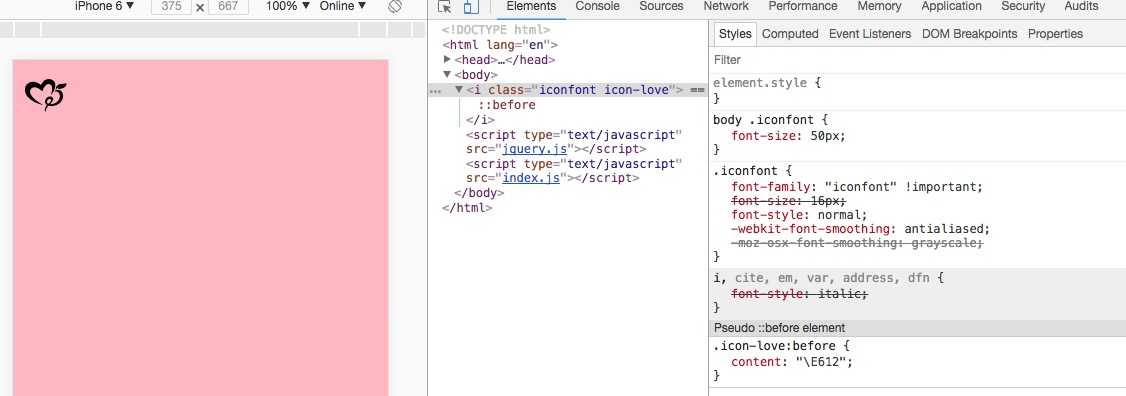Image resolution: width=1126 pixels, height=396 pixels.
Task: Open the Event Listeners sidebar tab
Action: coord(870,34)
